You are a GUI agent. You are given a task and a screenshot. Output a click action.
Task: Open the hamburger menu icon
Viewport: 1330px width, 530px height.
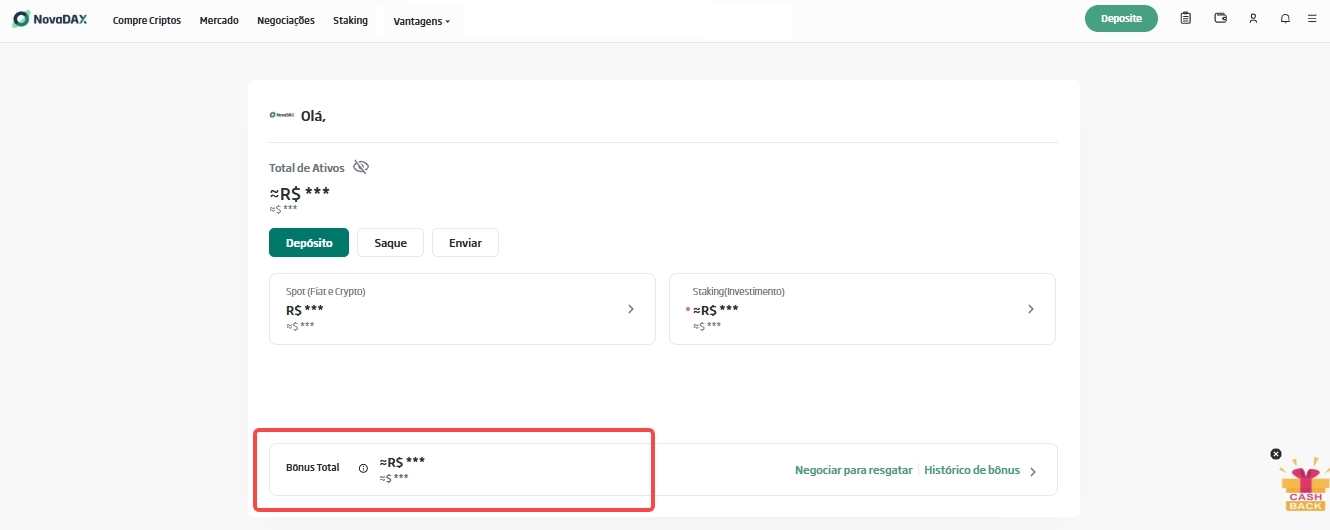[1312, 18]
